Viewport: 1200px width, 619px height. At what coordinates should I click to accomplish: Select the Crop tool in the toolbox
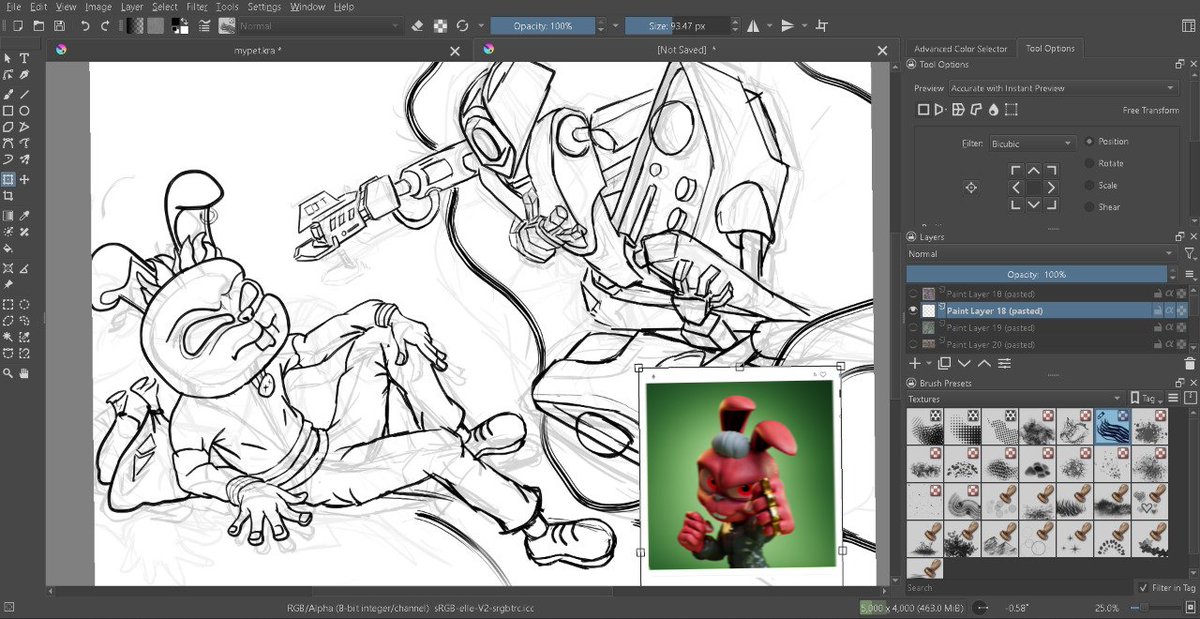pos(8,197)
